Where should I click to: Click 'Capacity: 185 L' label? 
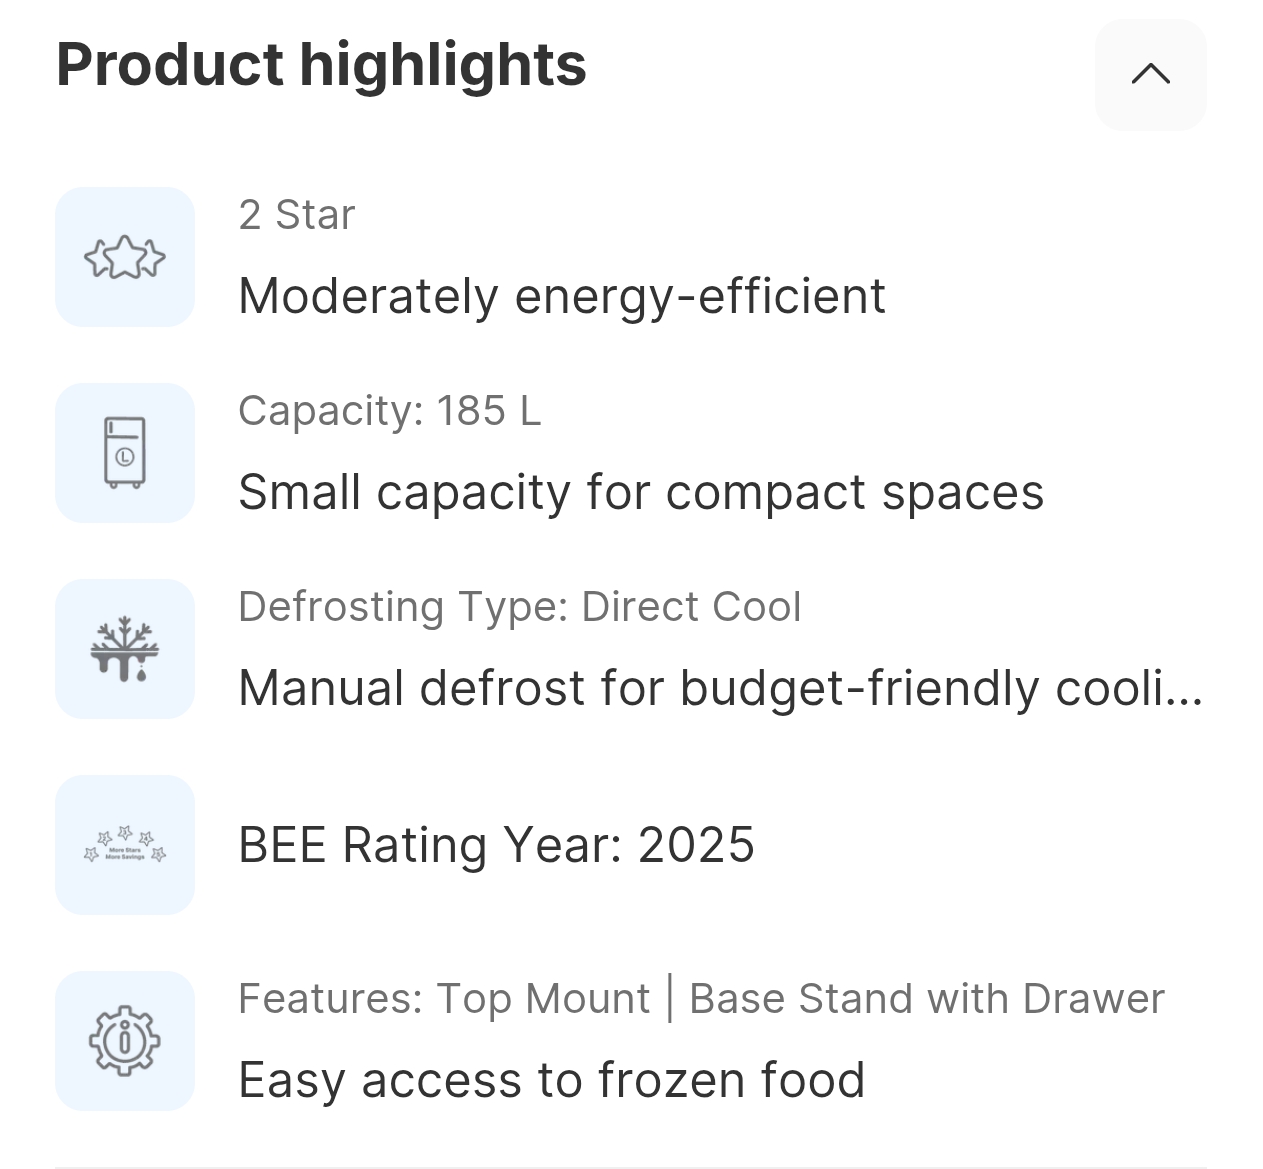point(389,411)
